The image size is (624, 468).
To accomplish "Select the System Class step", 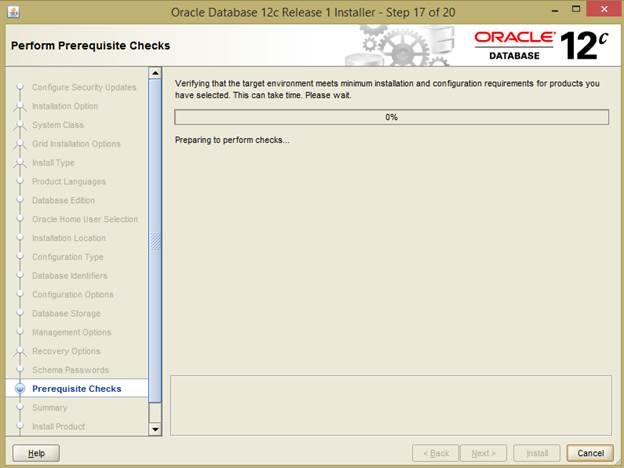I will [58, 125].
